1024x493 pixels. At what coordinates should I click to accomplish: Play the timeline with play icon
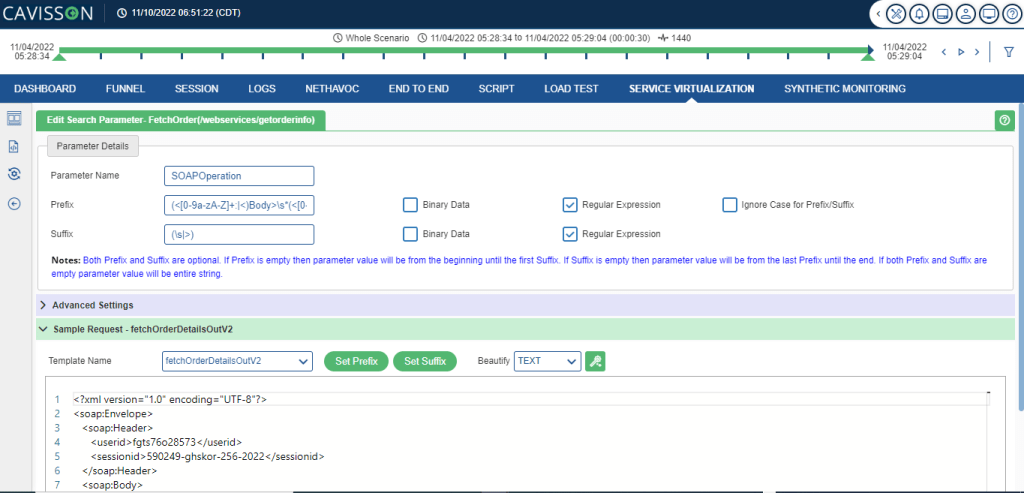click(x=961, y=52)
